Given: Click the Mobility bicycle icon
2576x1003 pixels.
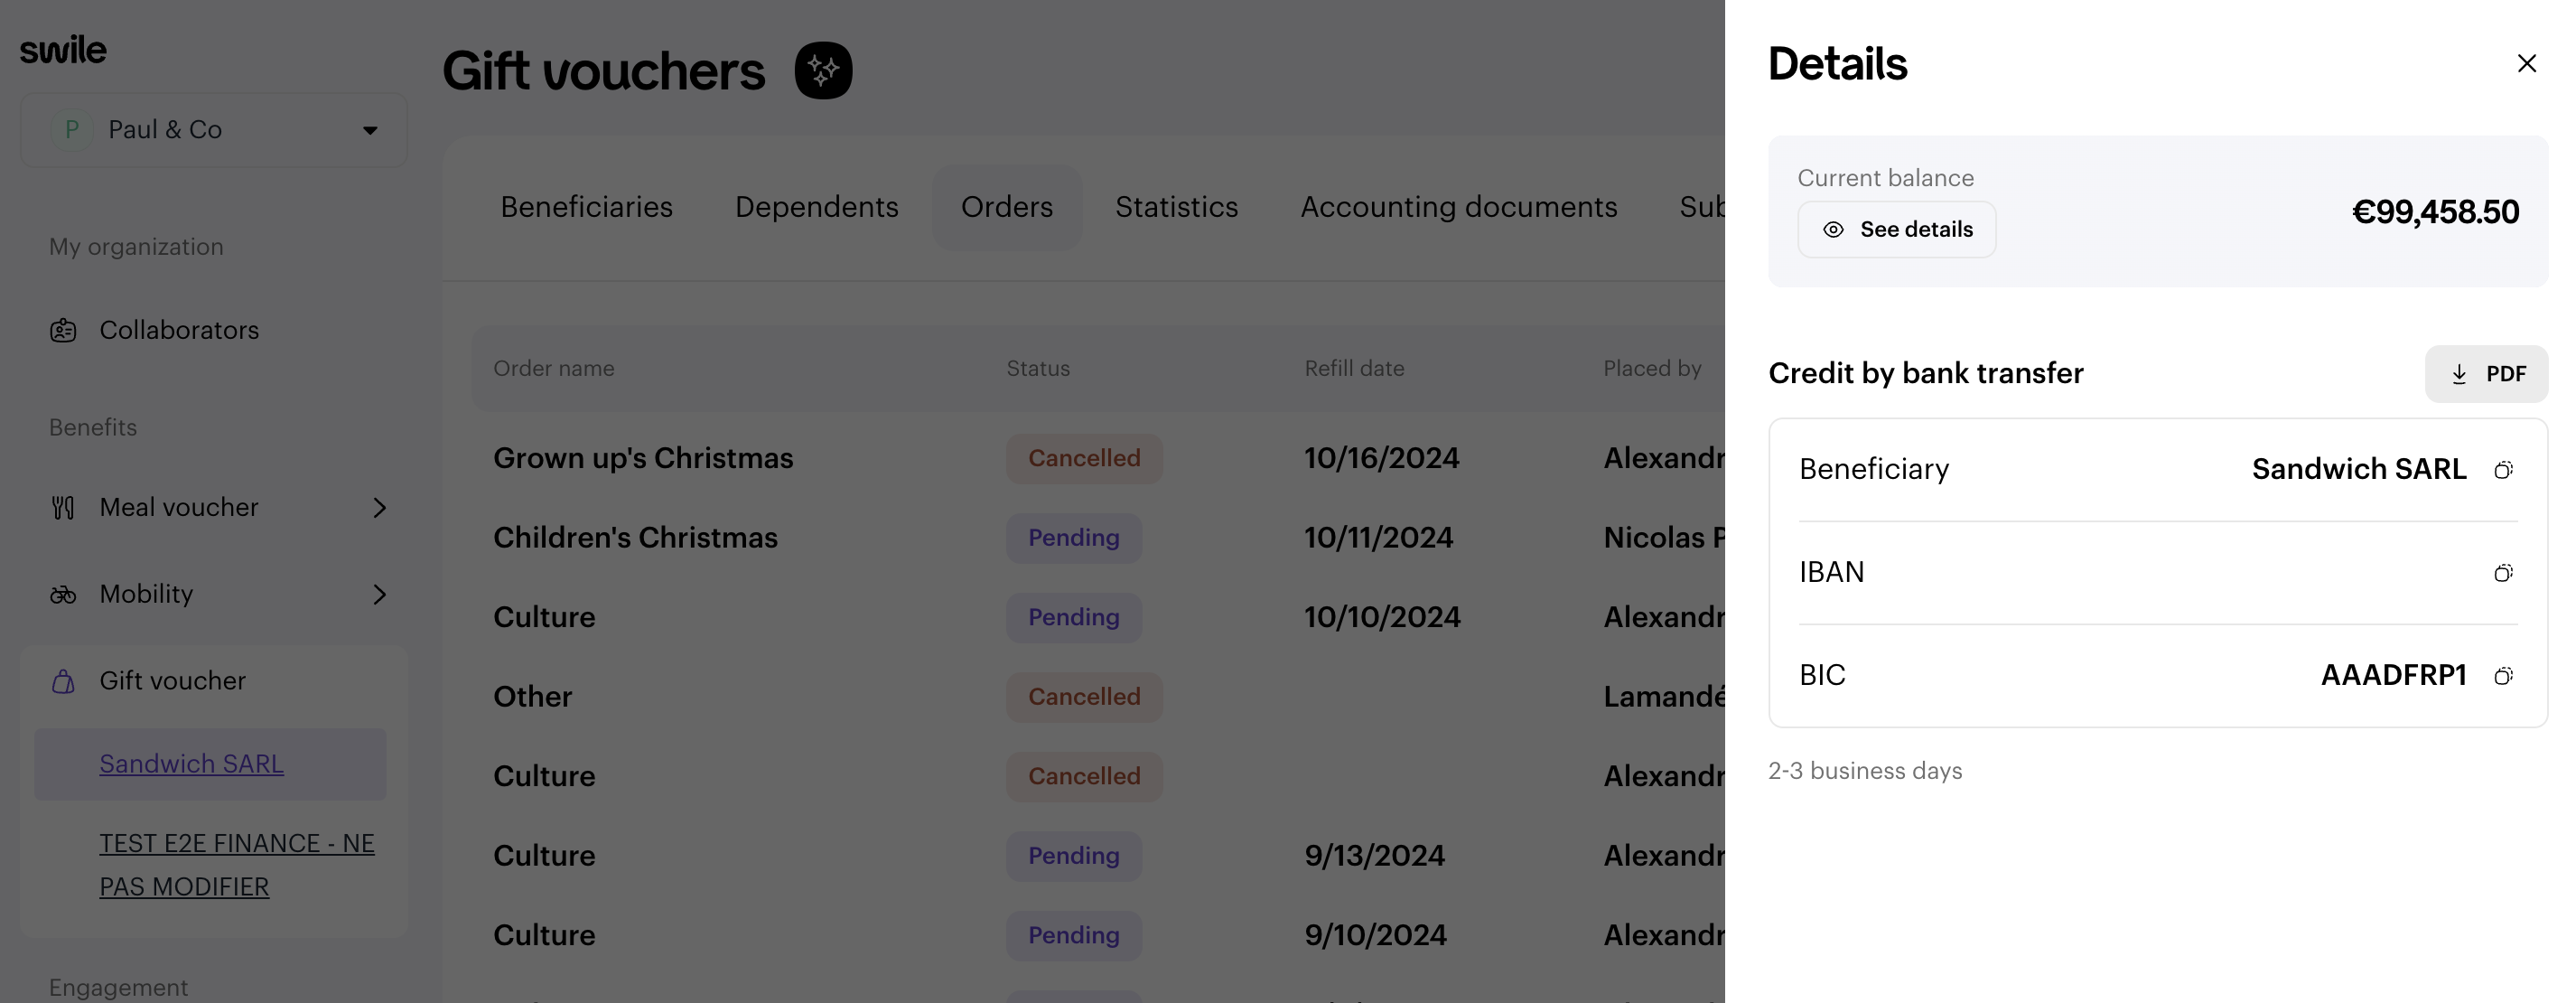Looking at the screenshot, I should click(63, 595).
